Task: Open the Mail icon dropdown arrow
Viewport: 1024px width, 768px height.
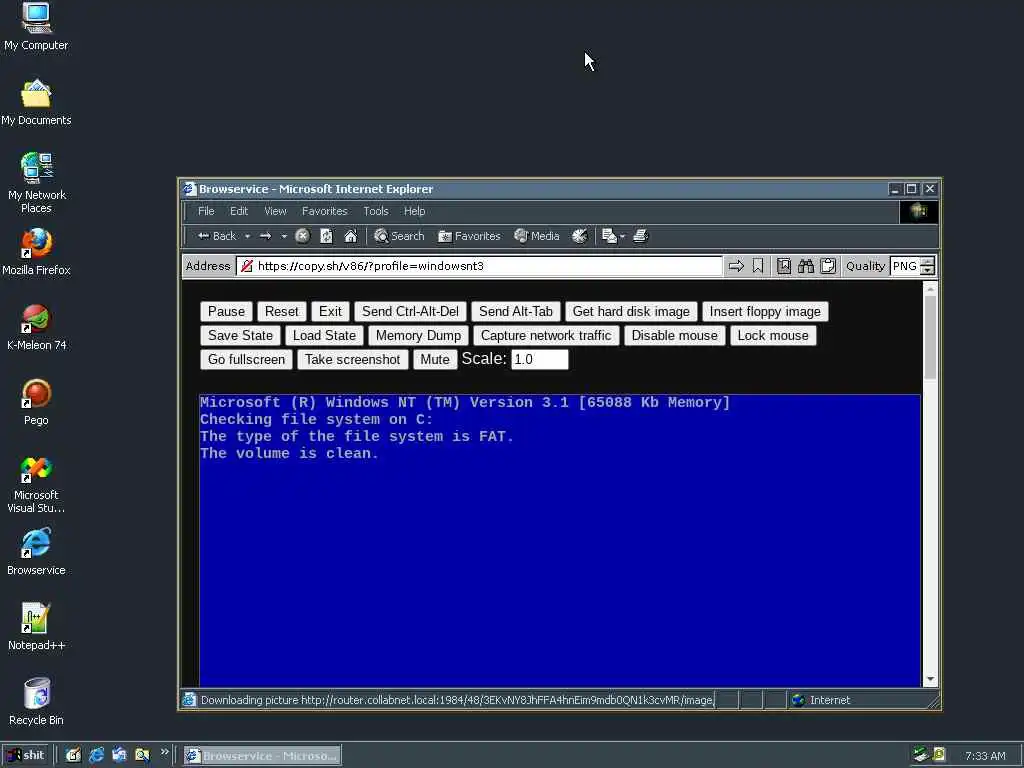Action: point(622,236)
